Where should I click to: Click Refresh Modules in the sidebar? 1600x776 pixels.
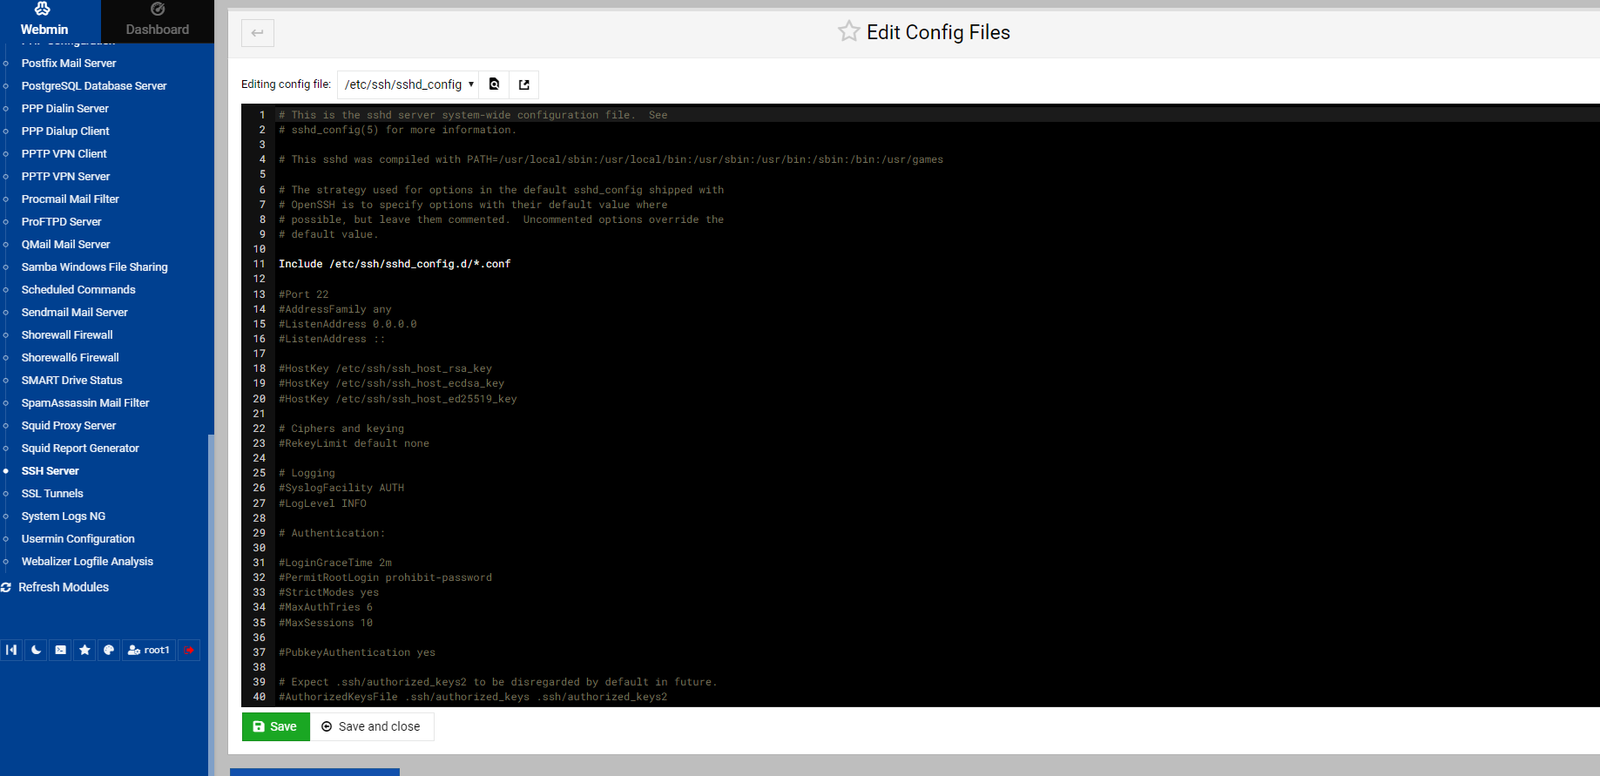(x=63, y=587)
